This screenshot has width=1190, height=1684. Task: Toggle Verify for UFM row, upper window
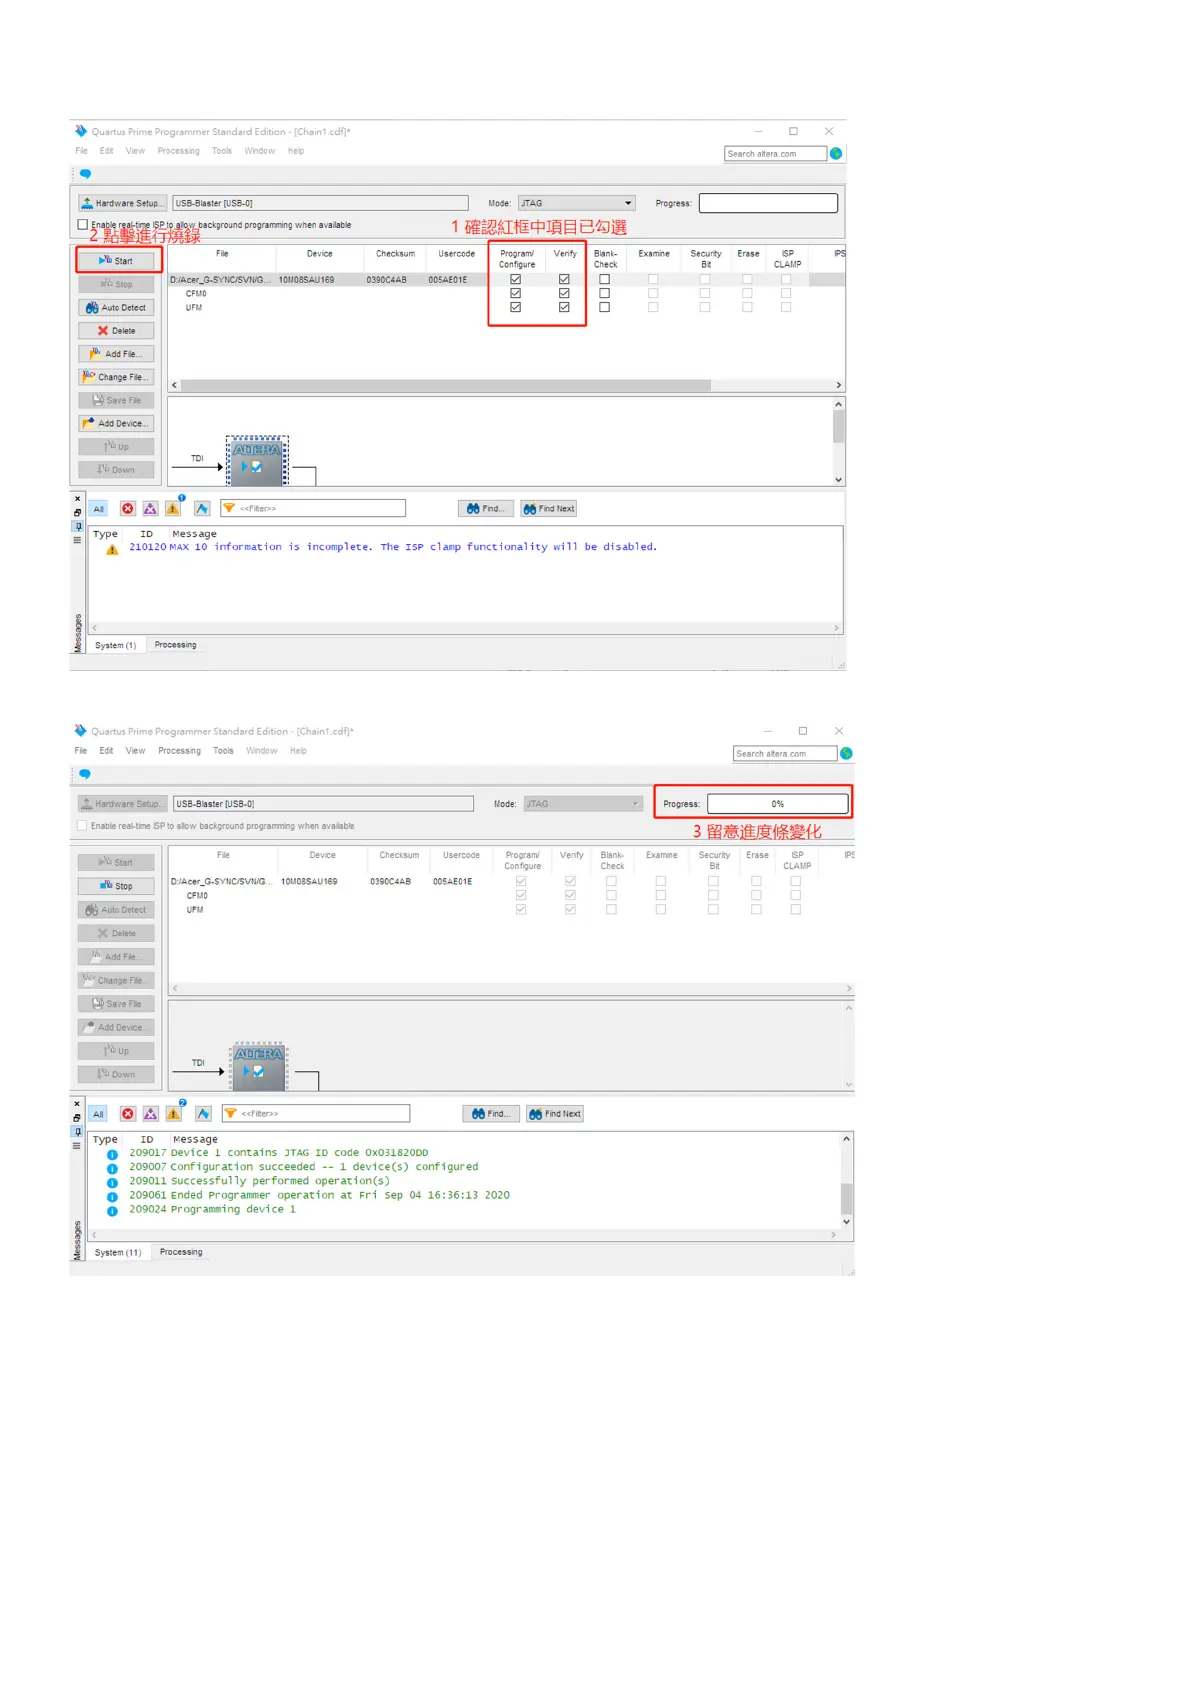tap(564, 308)
